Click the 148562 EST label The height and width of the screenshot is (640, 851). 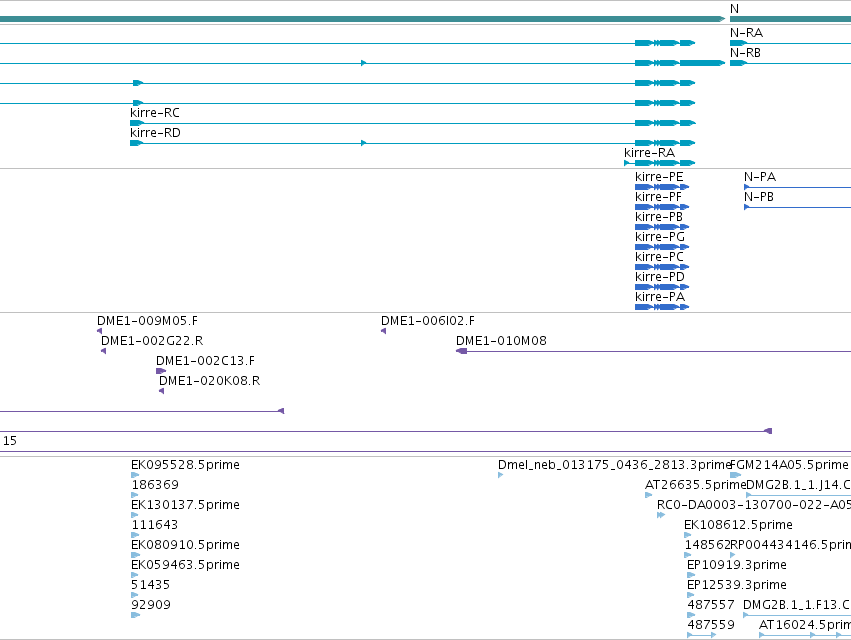pos(707,545)
